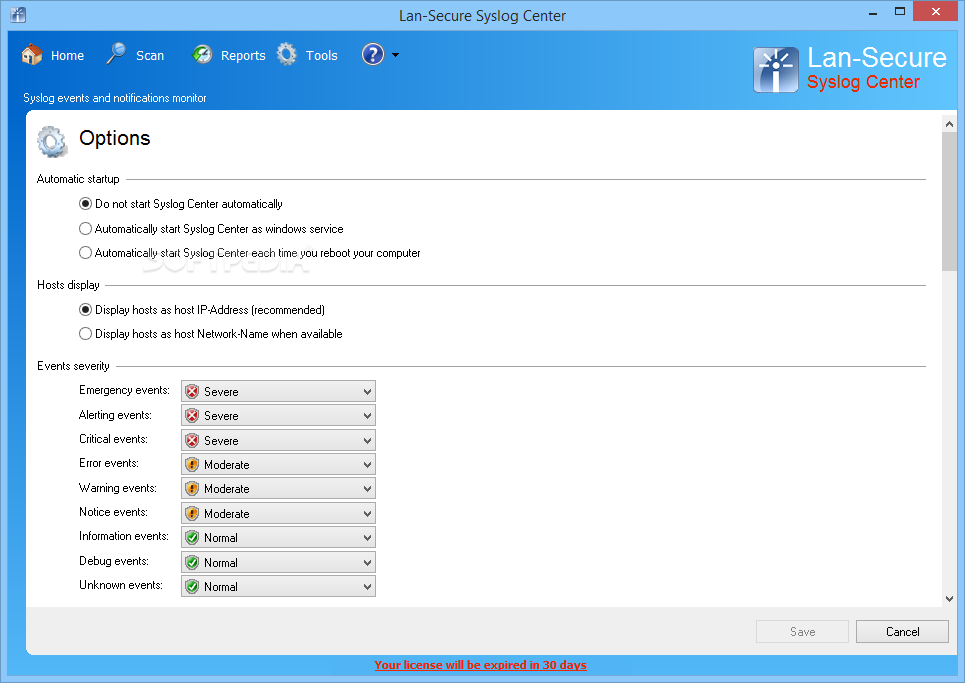Open the license expiration link
This screenshot has height=683, width=965.
(480, 665)
